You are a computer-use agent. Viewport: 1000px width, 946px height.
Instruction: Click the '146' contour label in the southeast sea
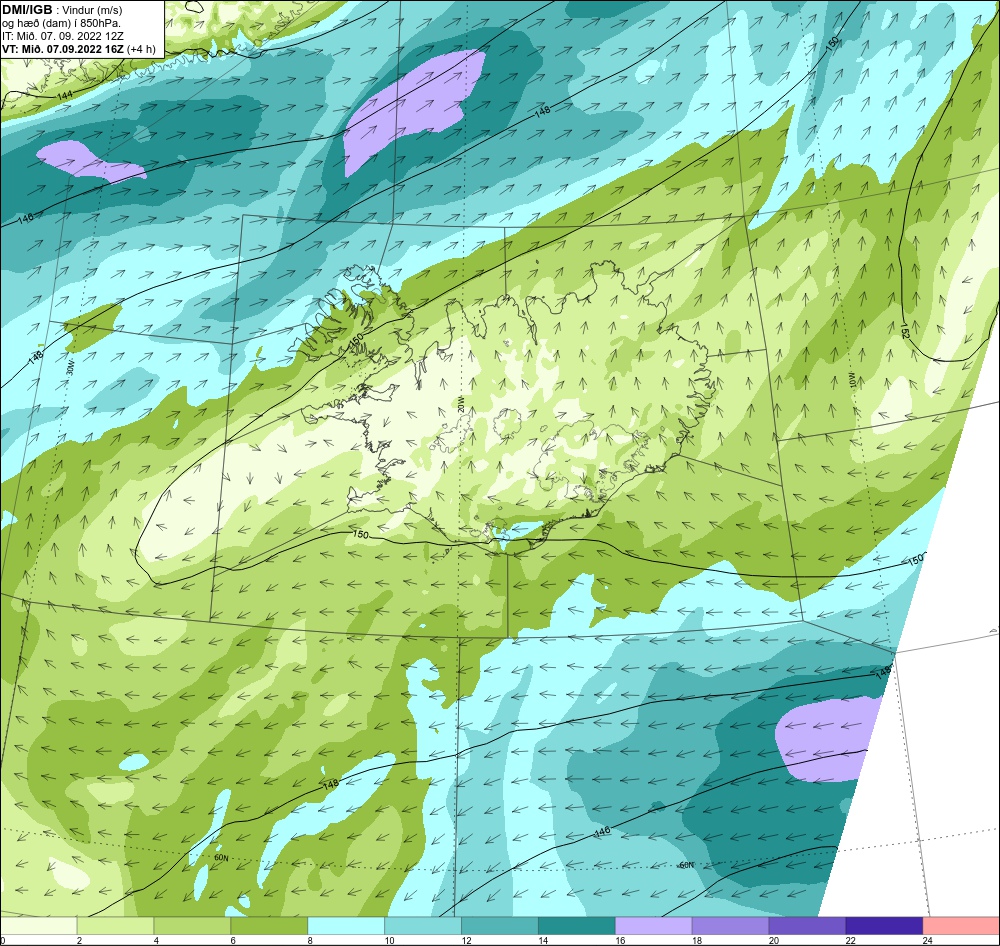(602, 831)
